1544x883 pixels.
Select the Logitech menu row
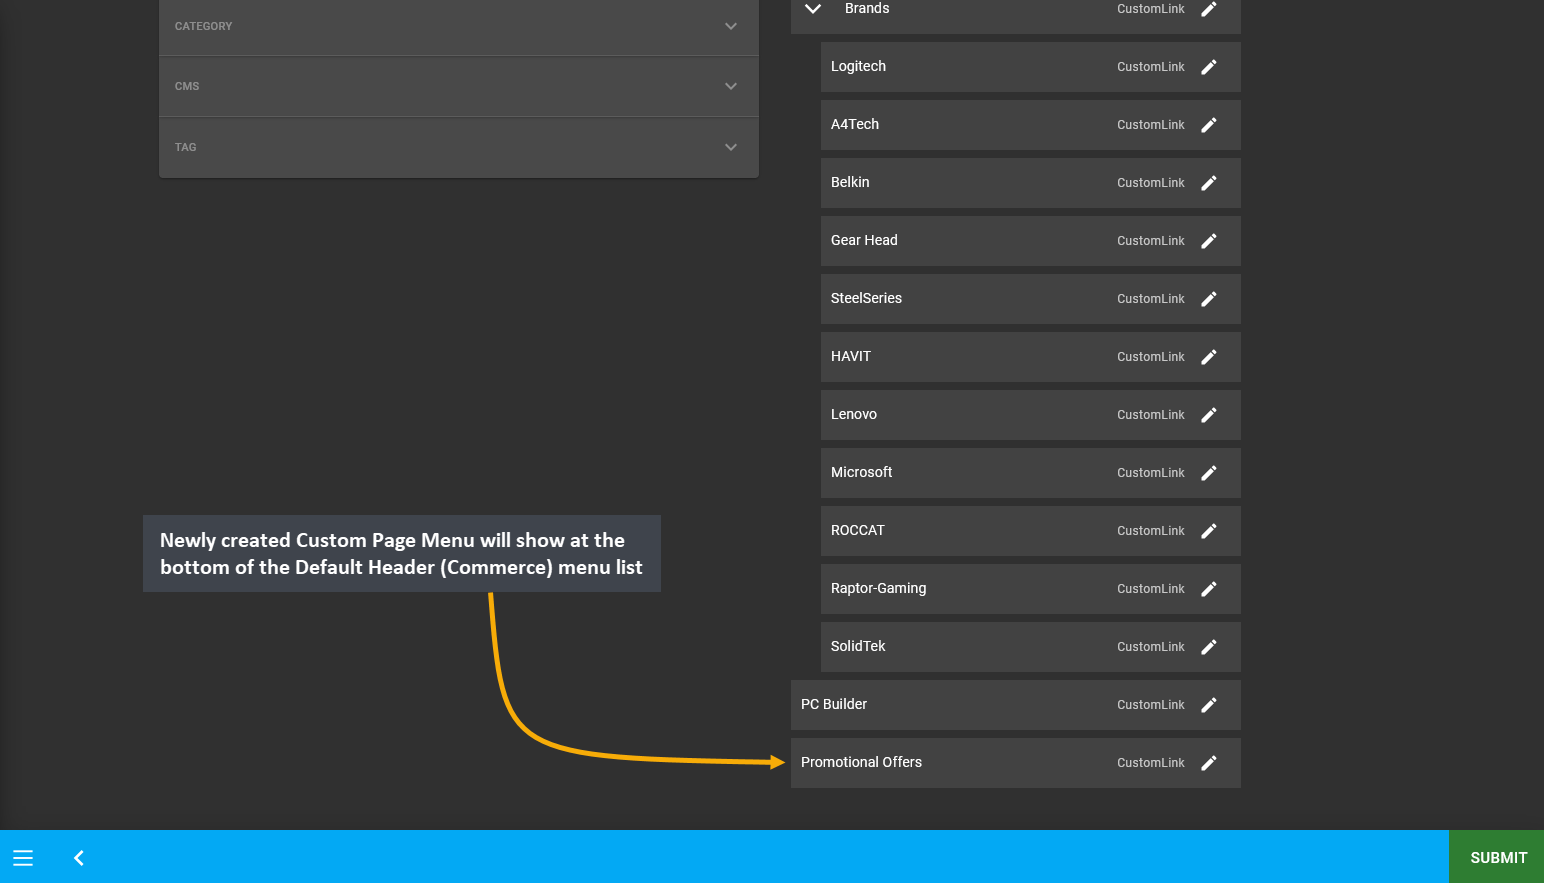[1030, 67]
